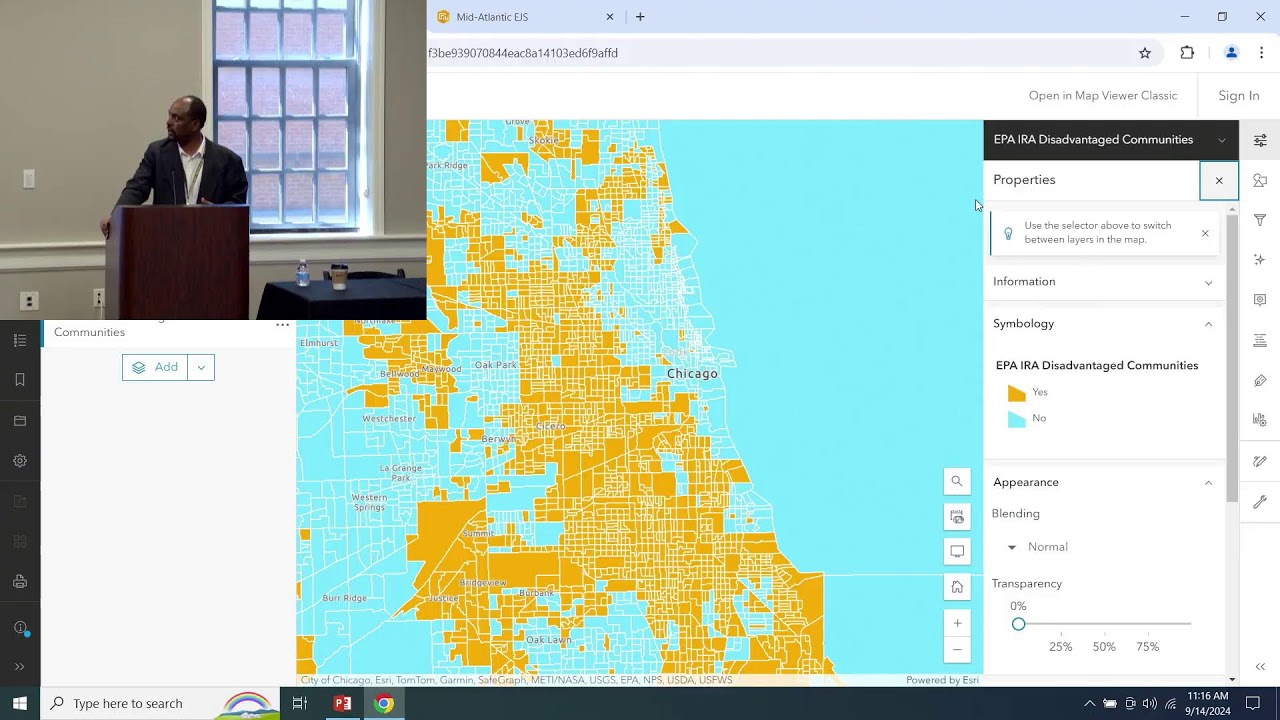
Task: Open the volume control in system tray
Action: [x=1150, y=704]
